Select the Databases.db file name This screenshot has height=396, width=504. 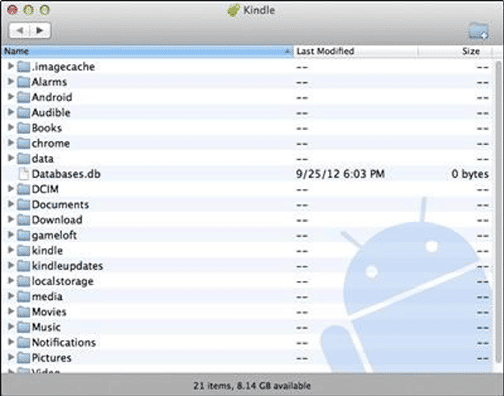[66, 174]
